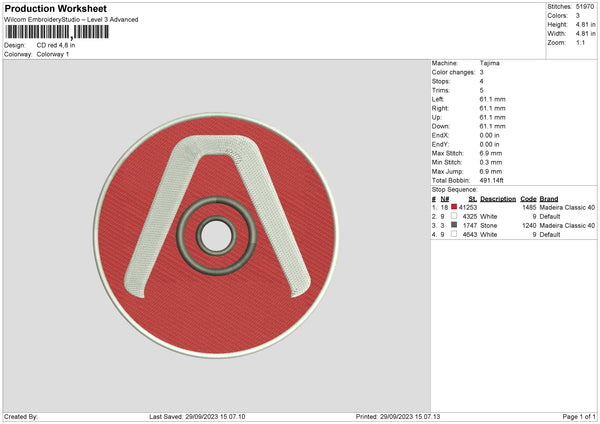Click 'Wilcom EmbroideryStudio – Level 3 Advanced' text
600x424 pixels.
point(71,20)
